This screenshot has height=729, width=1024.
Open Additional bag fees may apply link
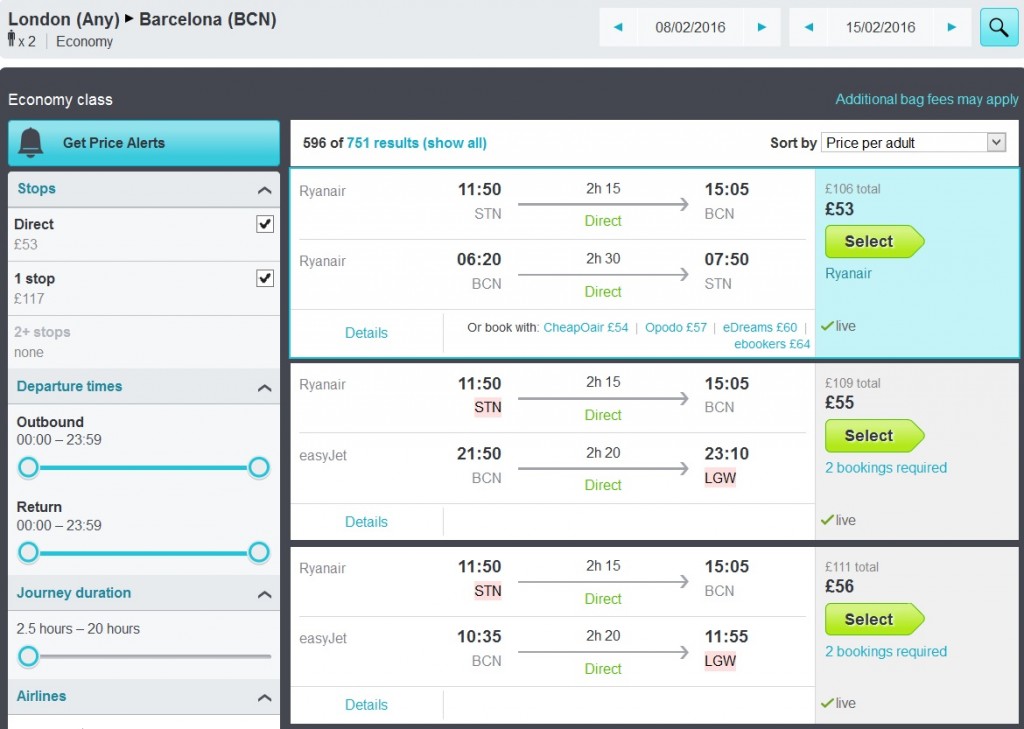click(926, 99)
